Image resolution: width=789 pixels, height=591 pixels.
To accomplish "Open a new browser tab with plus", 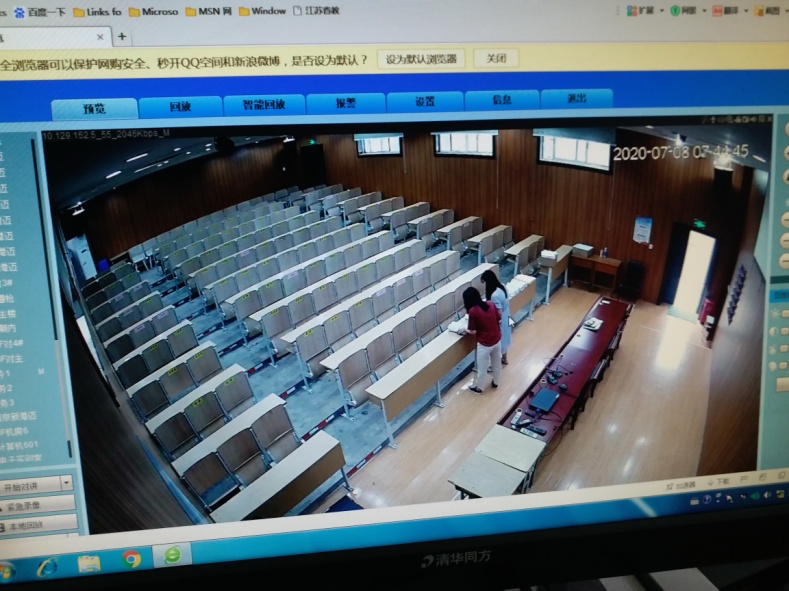I will [x=122, y=36].
